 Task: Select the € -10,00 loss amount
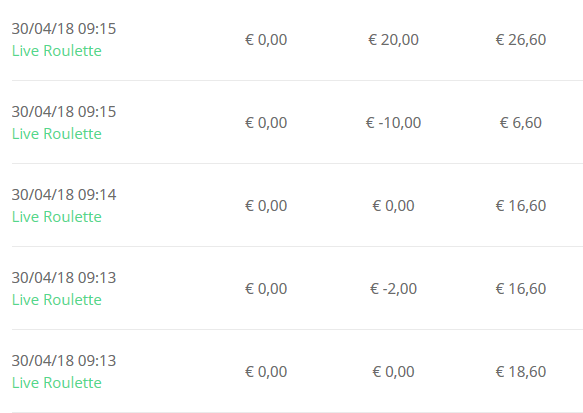(393, 123)
